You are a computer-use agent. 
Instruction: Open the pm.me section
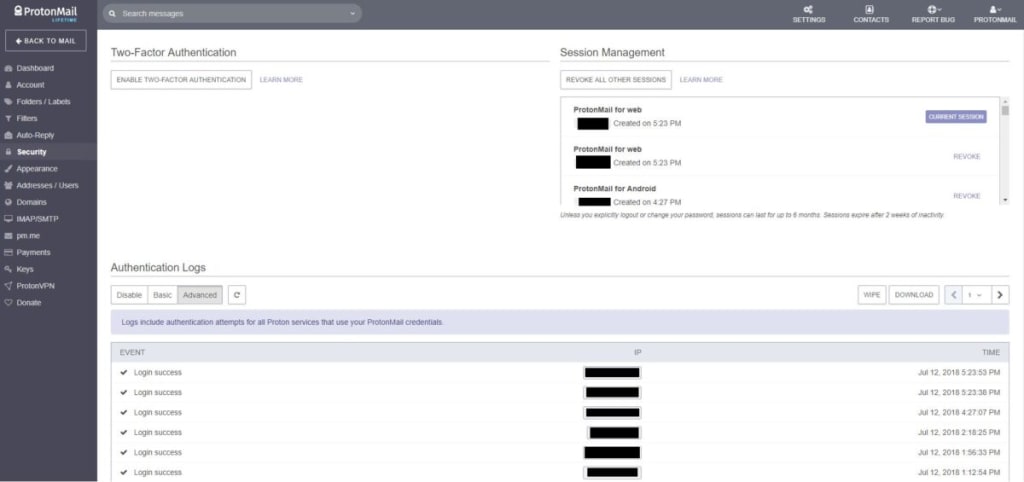(x=29, y=236)
